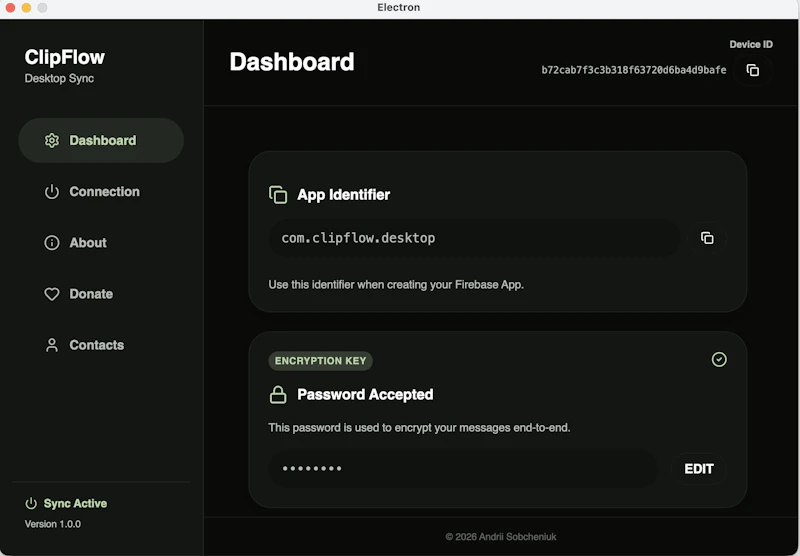This screenshot has width=800, height=556.
Task: Click the Dashboard gear icon
Action: [x=52, y=140]
